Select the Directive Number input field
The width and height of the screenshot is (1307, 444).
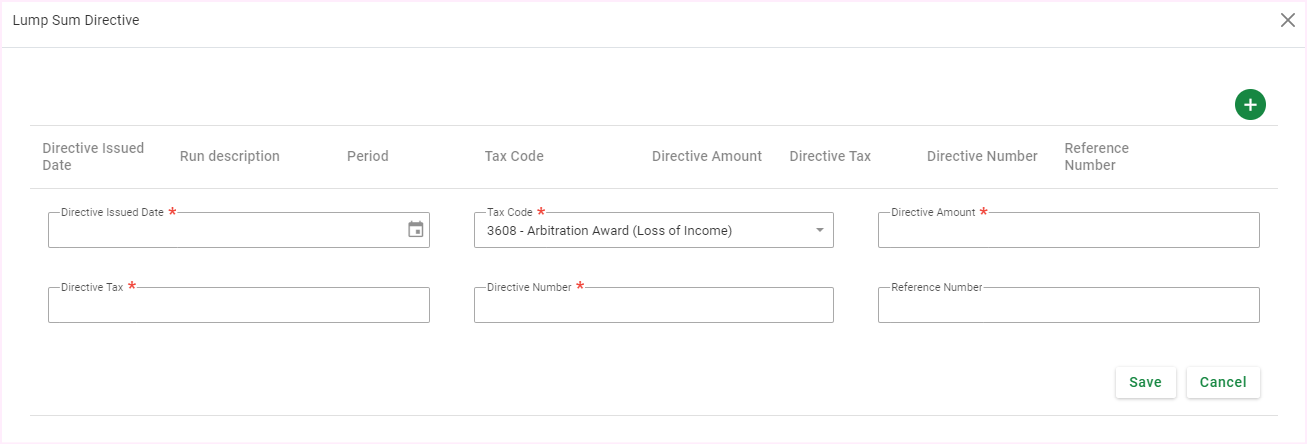(653, 306)
